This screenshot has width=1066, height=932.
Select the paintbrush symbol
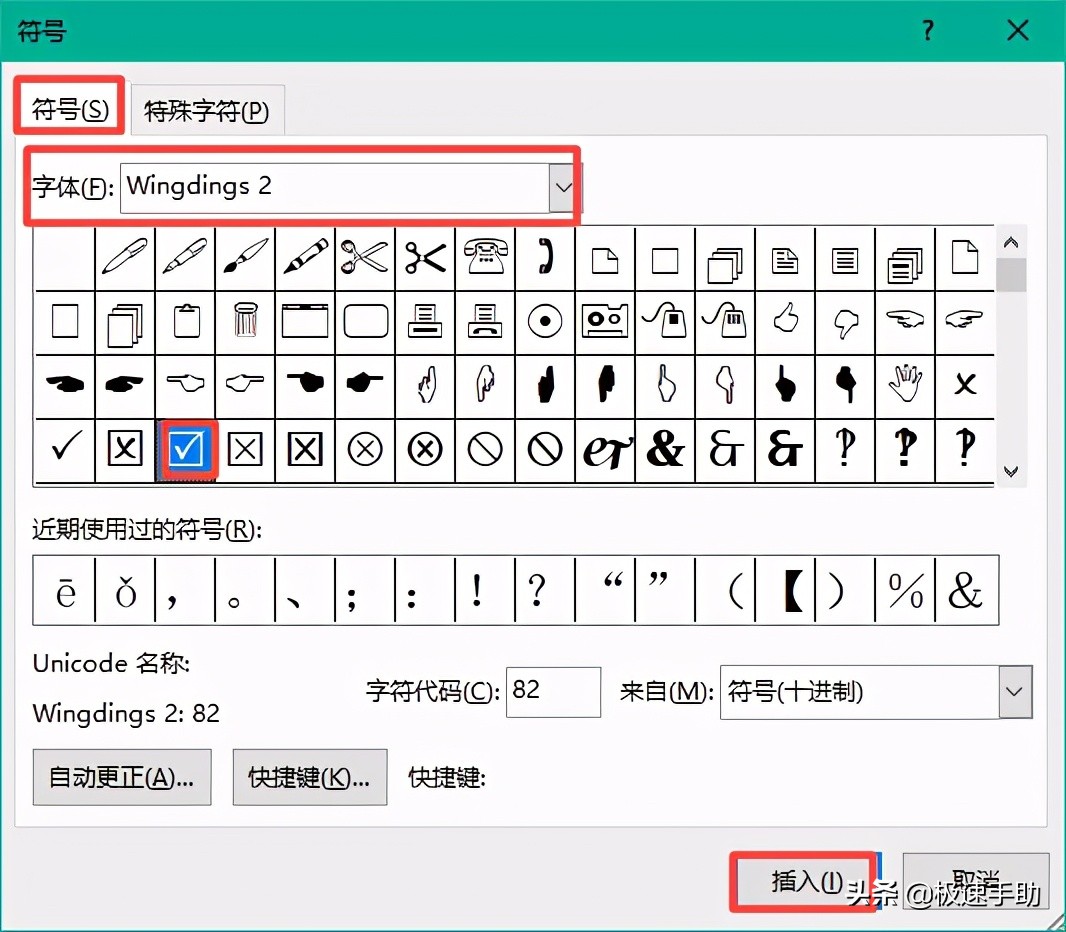coord(245,258)
